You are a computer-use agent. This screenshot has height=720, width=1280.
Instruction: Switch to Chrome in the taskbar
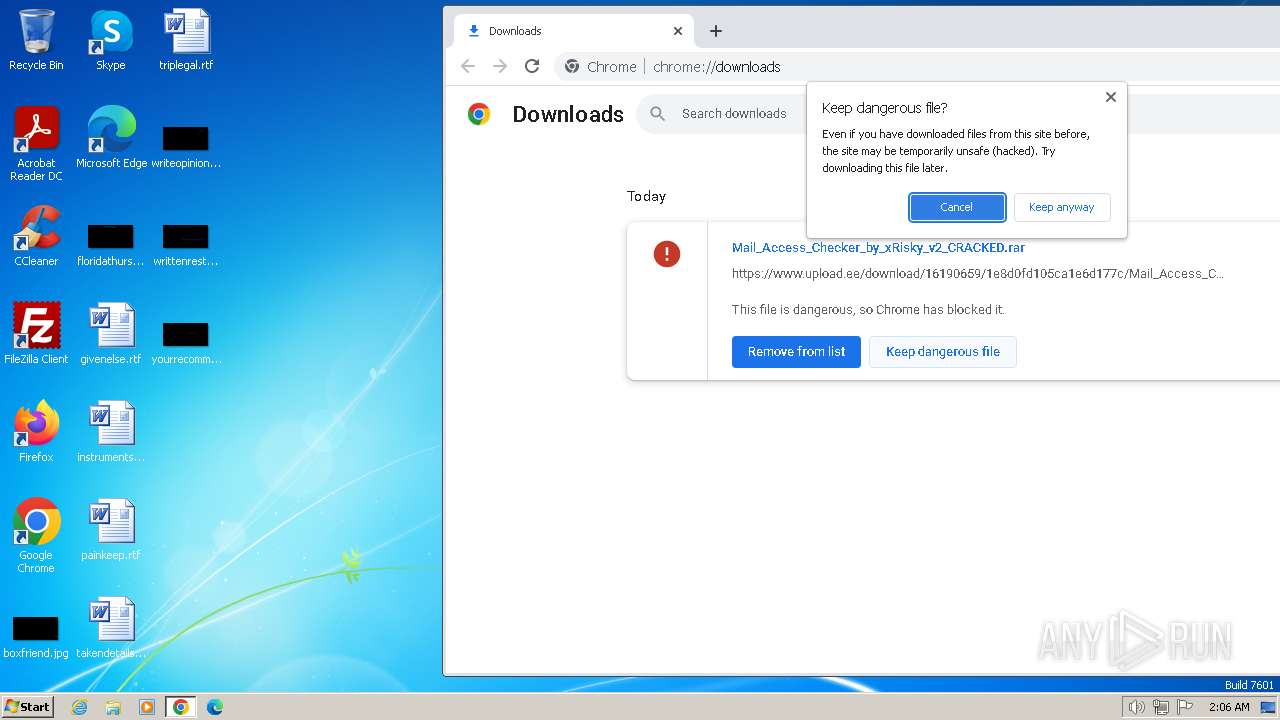click(x=181, y=707)
